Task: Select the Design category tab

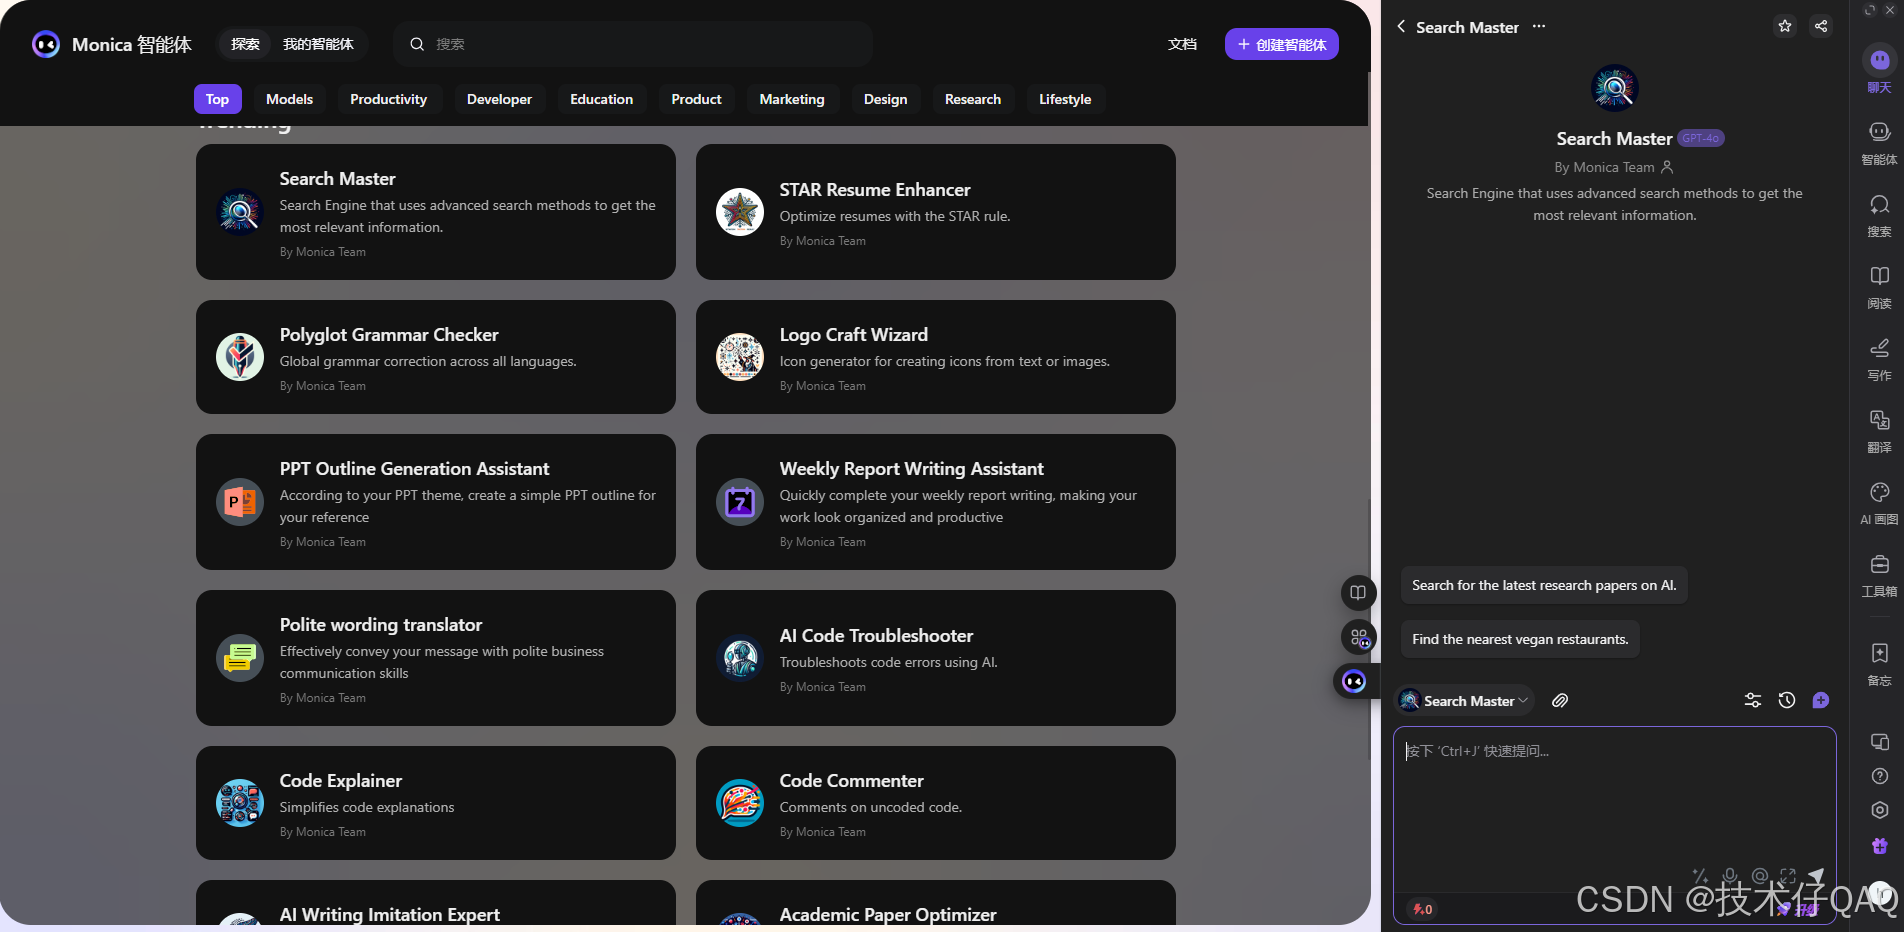Action: click(885, 99)
